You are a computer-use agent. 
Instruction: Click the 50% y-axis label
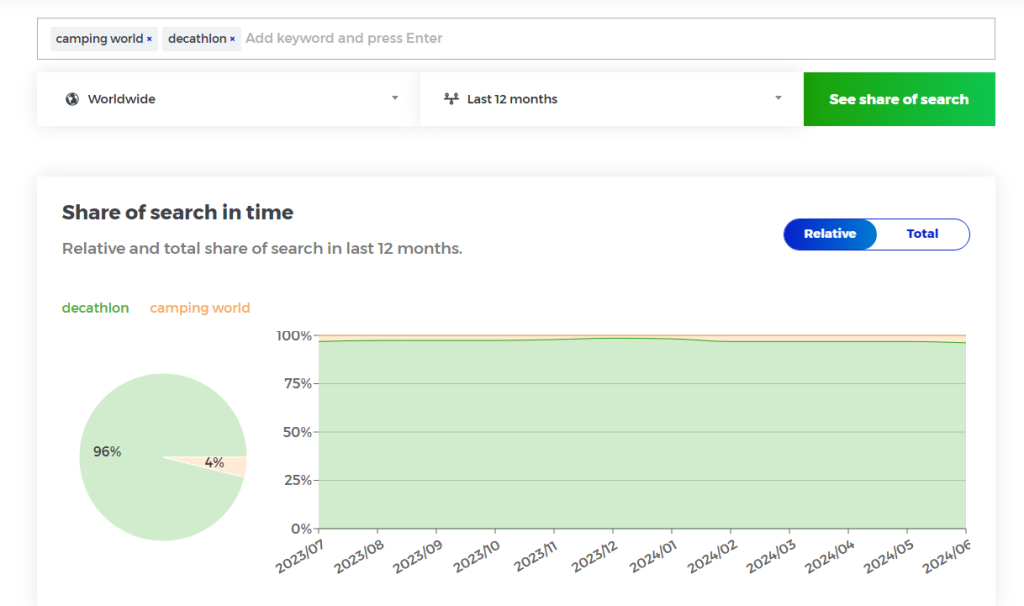click(297, 432)
